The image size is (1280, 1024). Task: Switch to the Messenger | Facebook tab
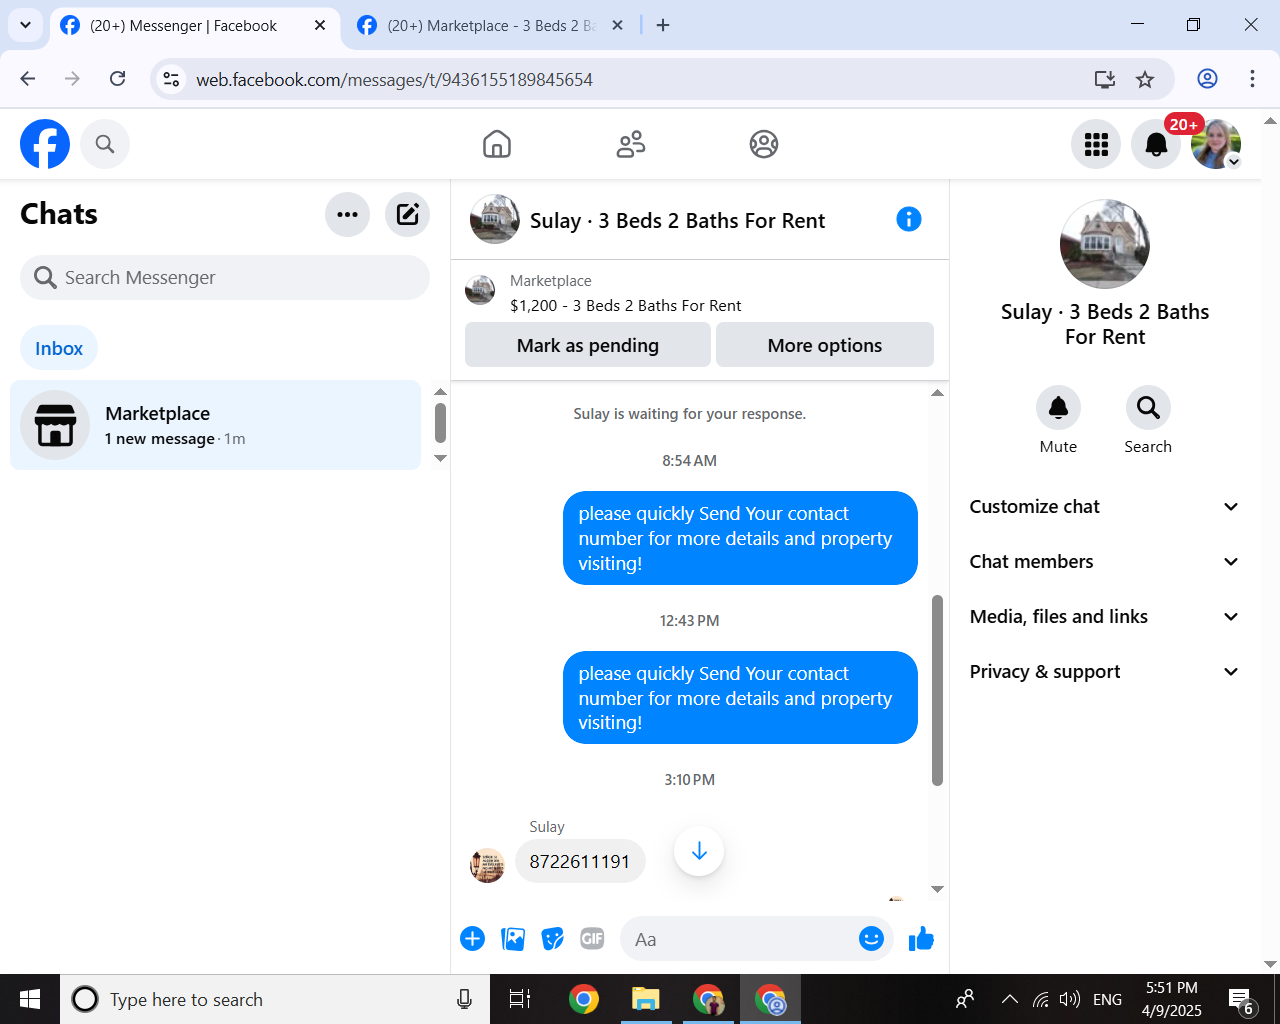194,26
